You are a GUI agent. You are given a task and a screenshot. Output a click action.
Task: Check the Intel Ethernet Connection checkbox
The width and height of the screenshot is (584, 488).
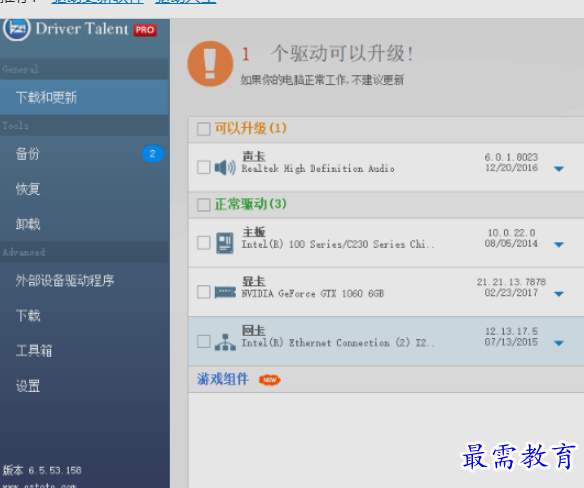pyautogui.click(x=204, y=342)
